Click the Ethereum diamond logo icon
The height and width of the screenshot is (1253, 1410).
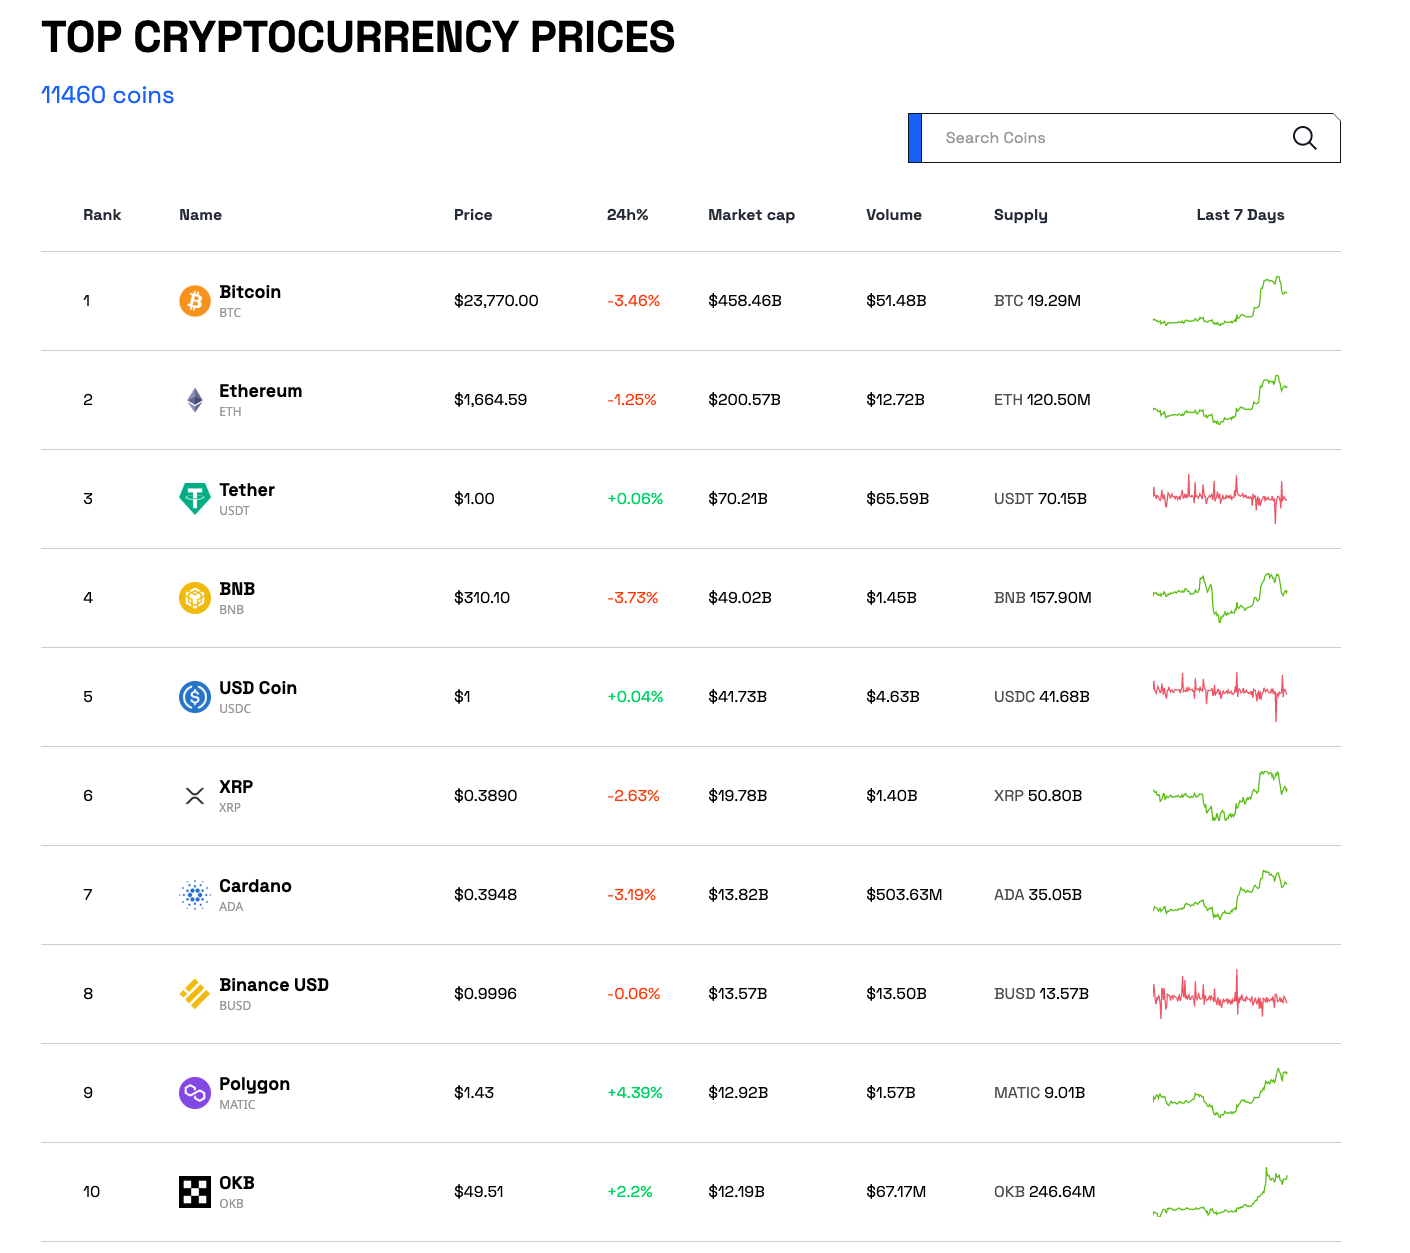(x=194, y=400)
